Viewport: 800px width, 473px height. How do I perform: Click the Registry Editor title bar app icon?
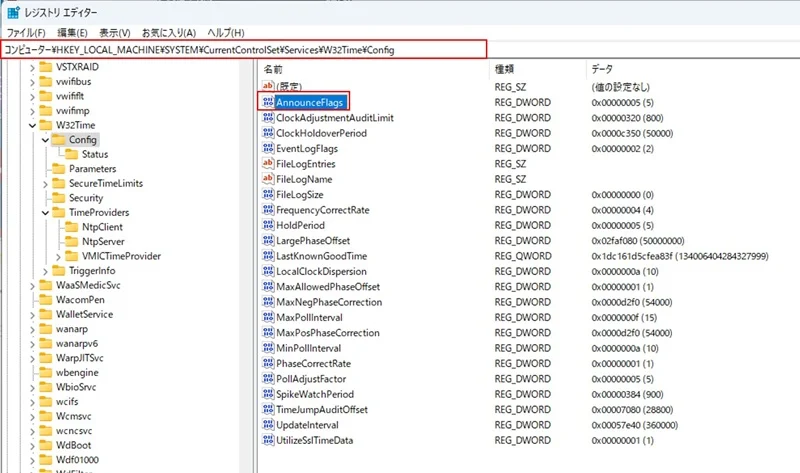13,12
